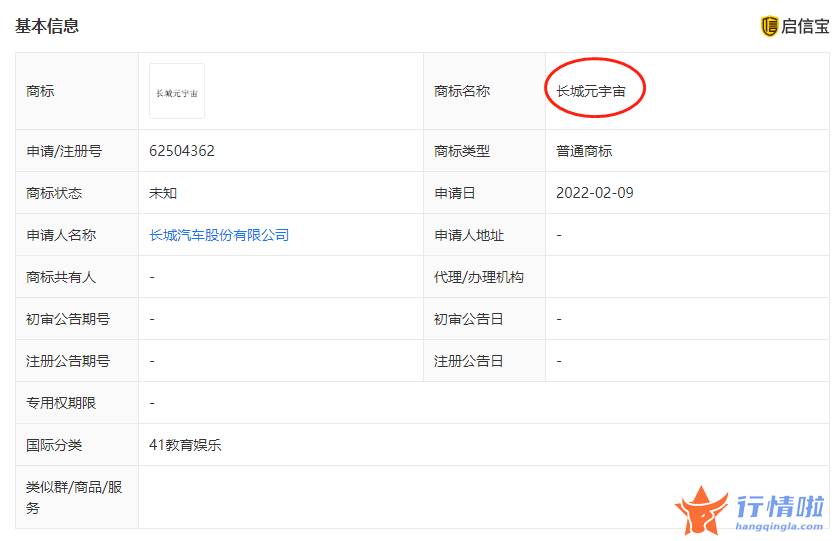
Task: Click the 专用权期限 row label
Action: 61,403
